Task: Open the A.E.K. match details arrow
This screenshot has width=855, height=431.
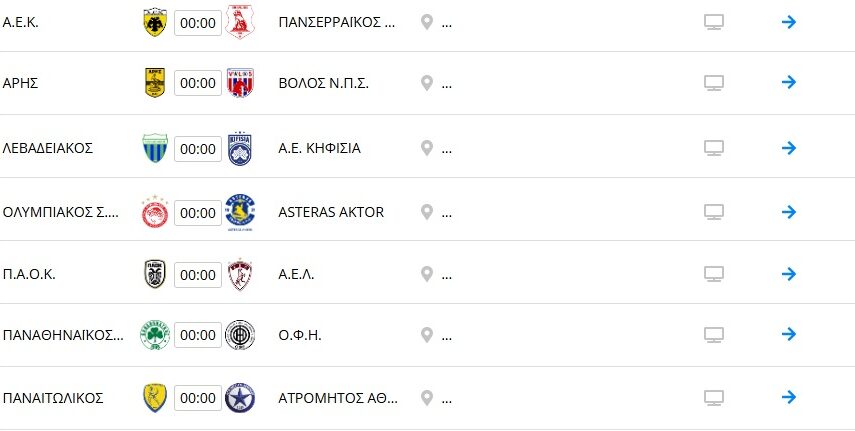Action: 789,22
